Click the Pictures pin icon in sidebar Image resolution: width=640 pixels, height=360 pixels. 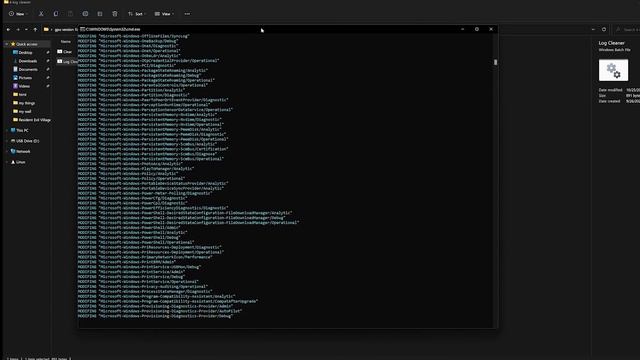(48, 78)
